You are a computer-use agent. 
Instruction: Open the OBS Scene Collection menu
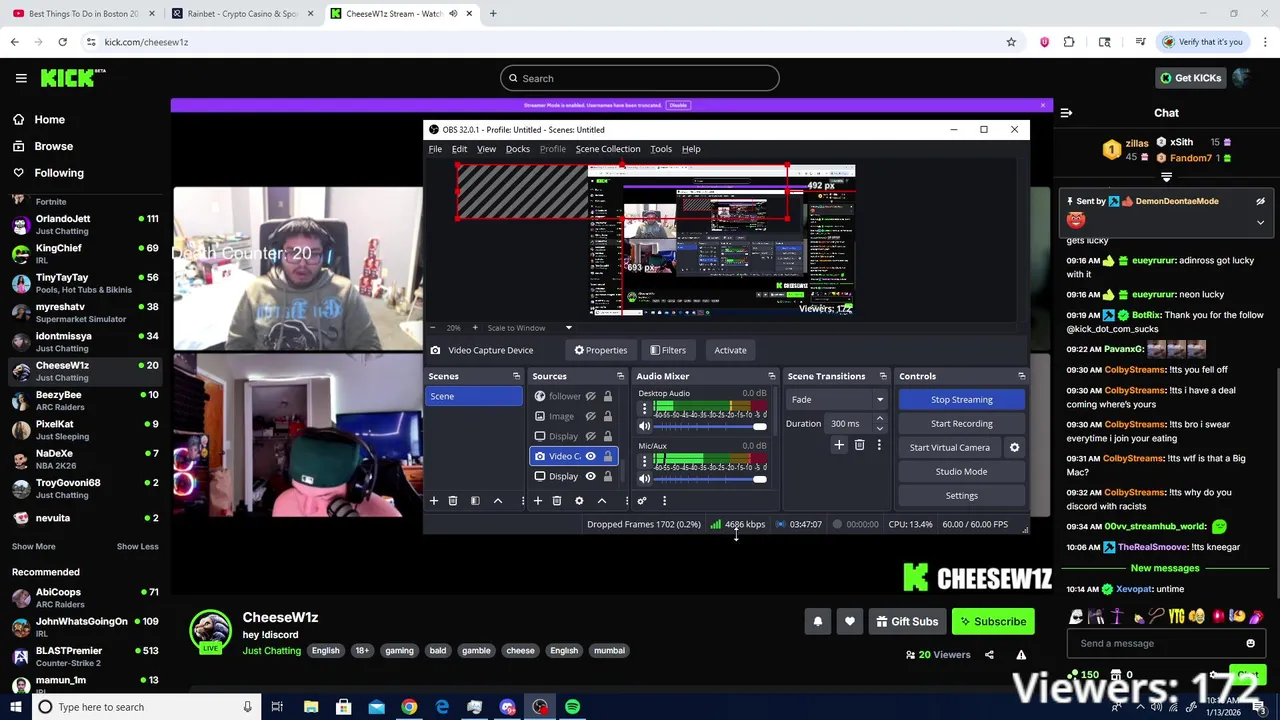point(608,149)
